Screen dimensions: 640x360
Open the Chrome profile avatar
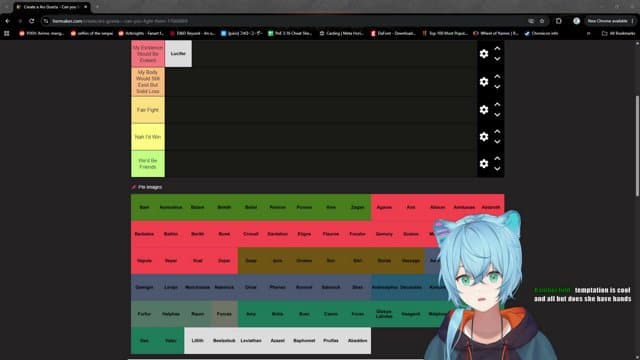(x=576, y=21)
